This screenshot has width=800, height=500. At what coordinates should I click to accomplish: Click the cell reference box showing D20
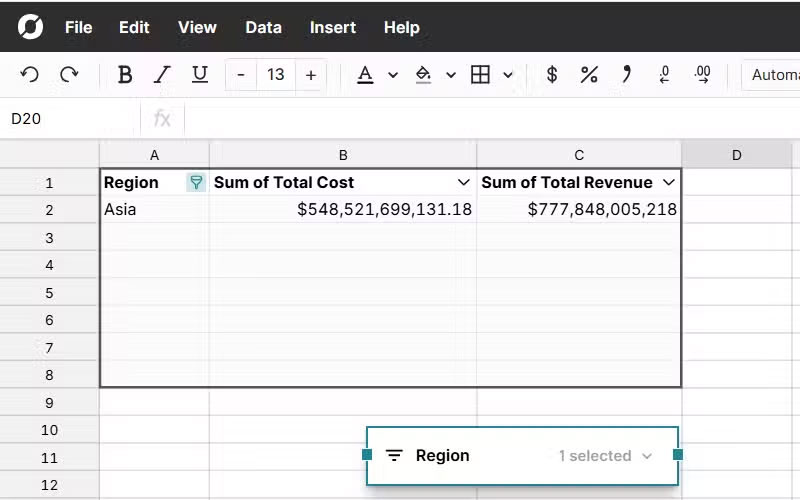(x=70, y=118)
